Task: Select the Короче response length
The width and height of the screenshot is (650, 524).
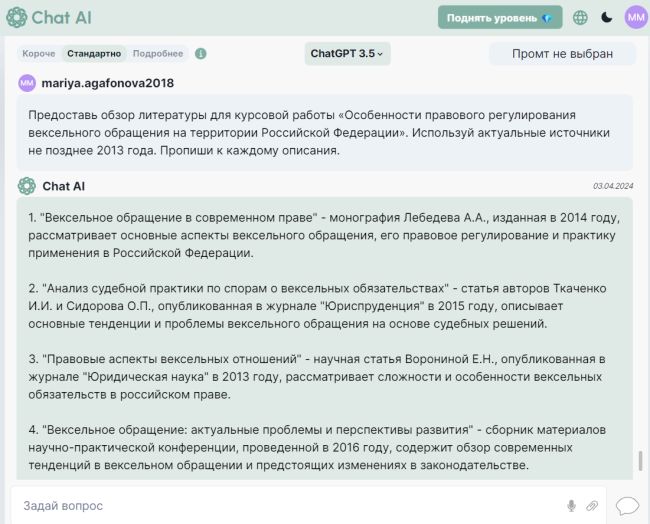Action: click(39, 54)
